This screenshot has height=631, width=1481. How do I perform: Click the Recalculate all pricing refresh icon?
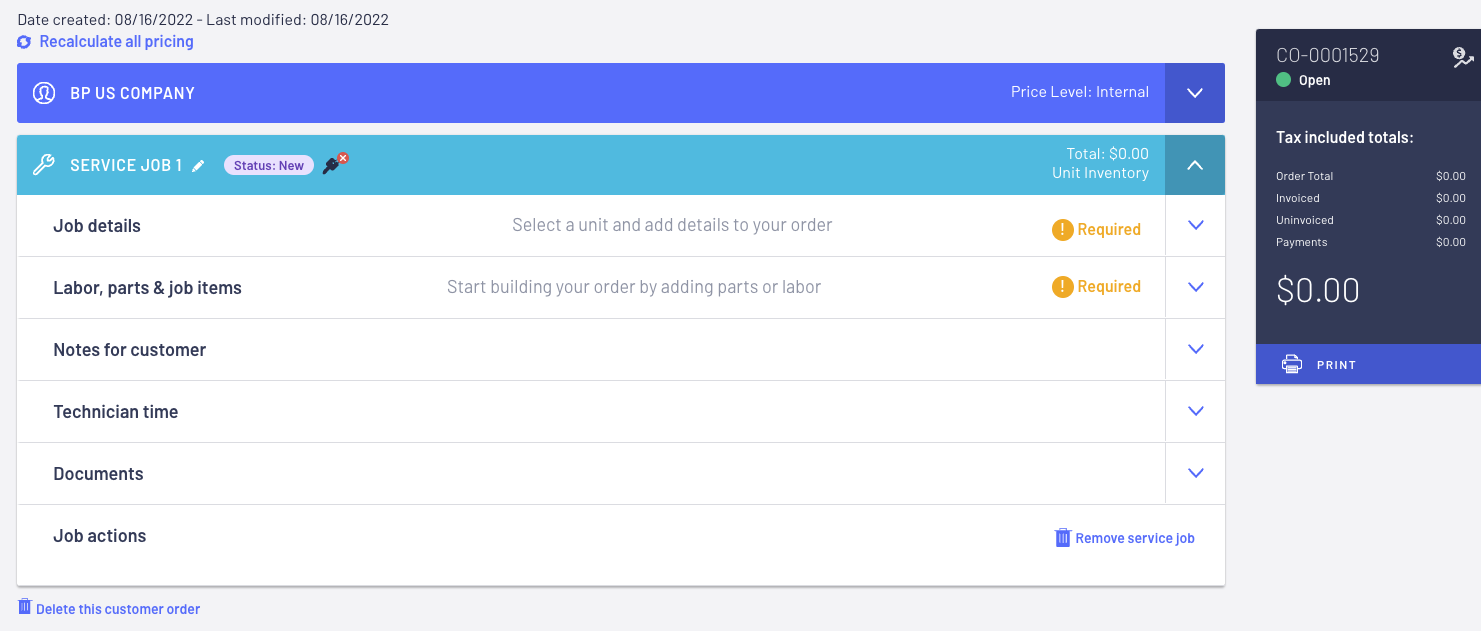(24, 42)
